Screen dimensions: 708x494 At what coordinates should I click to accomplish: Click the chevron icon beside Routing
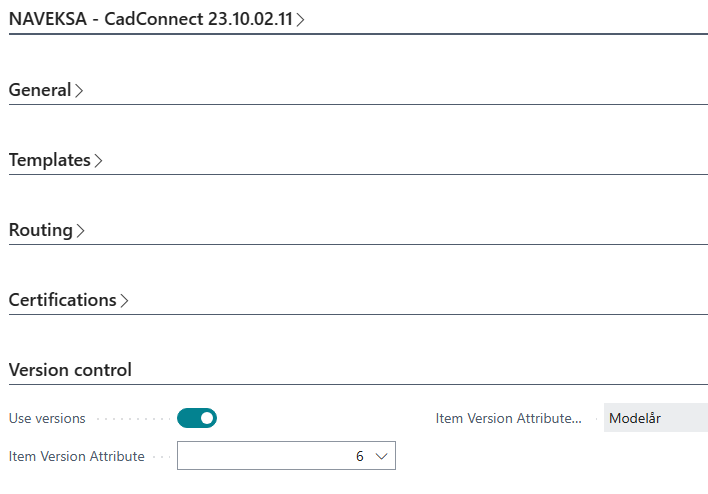pos(80,230)
